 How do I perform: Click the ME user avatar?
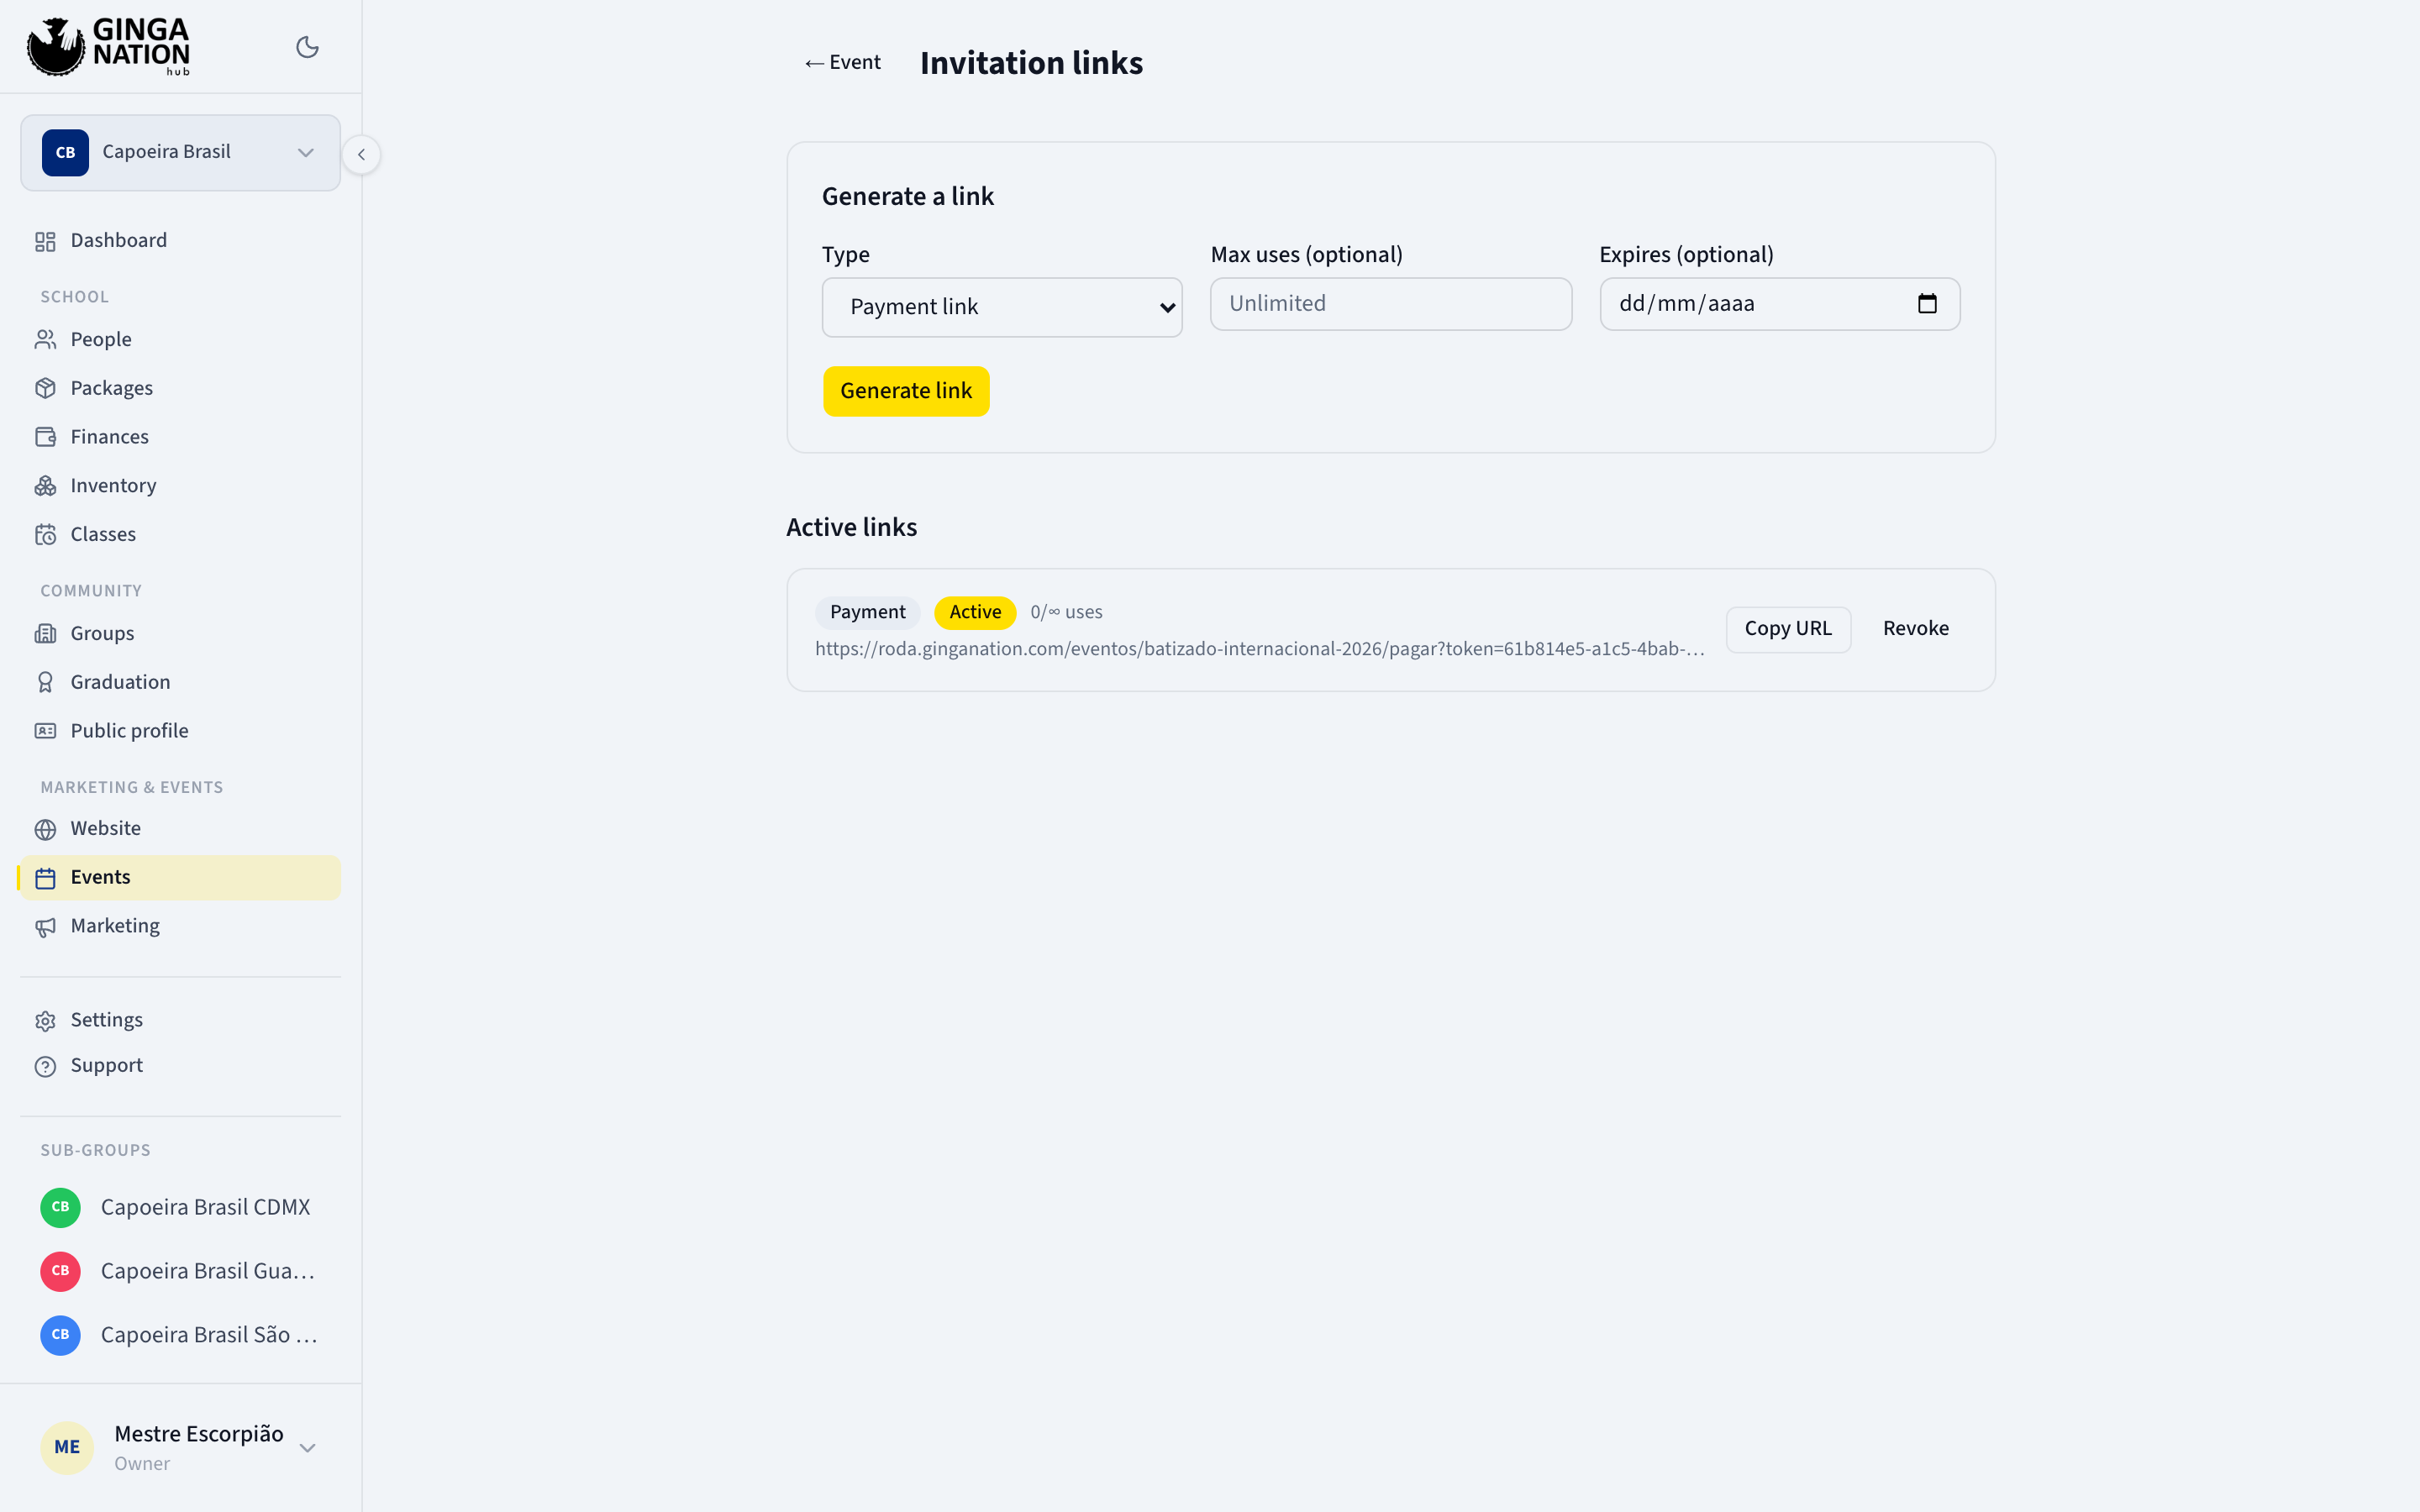pos(67,1447)
